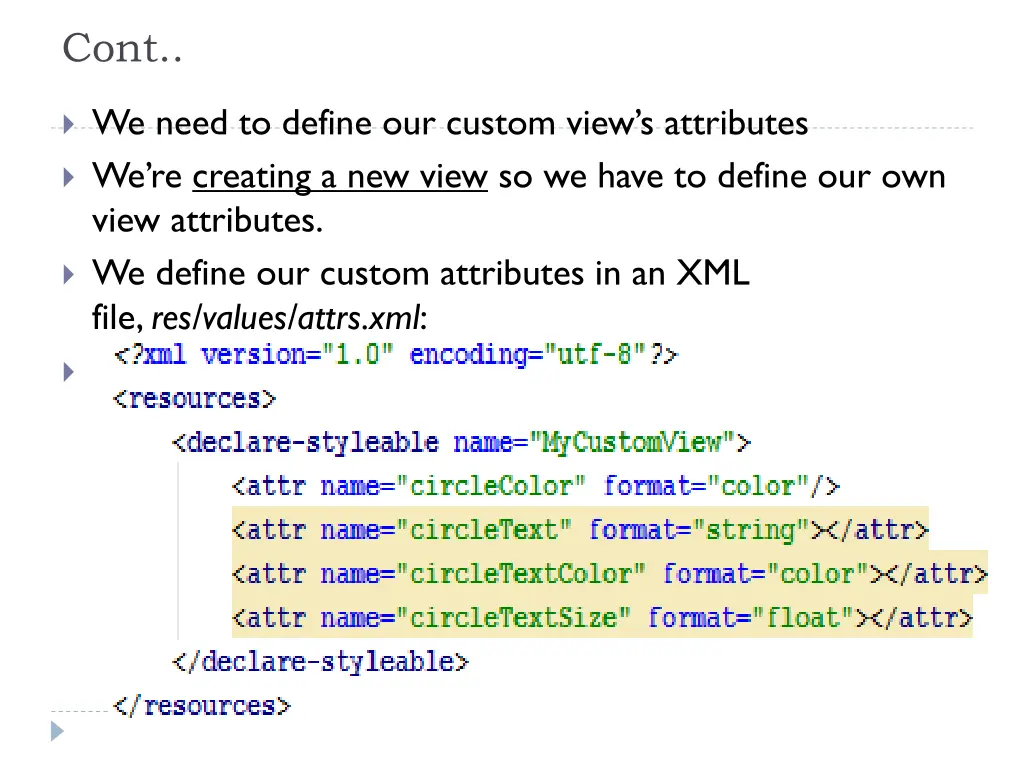Image resolution: width=1024 pixels, height=768 pixels.
Task: Click the bullet arrow beside "We're creating"
Action: pos(68,177)
